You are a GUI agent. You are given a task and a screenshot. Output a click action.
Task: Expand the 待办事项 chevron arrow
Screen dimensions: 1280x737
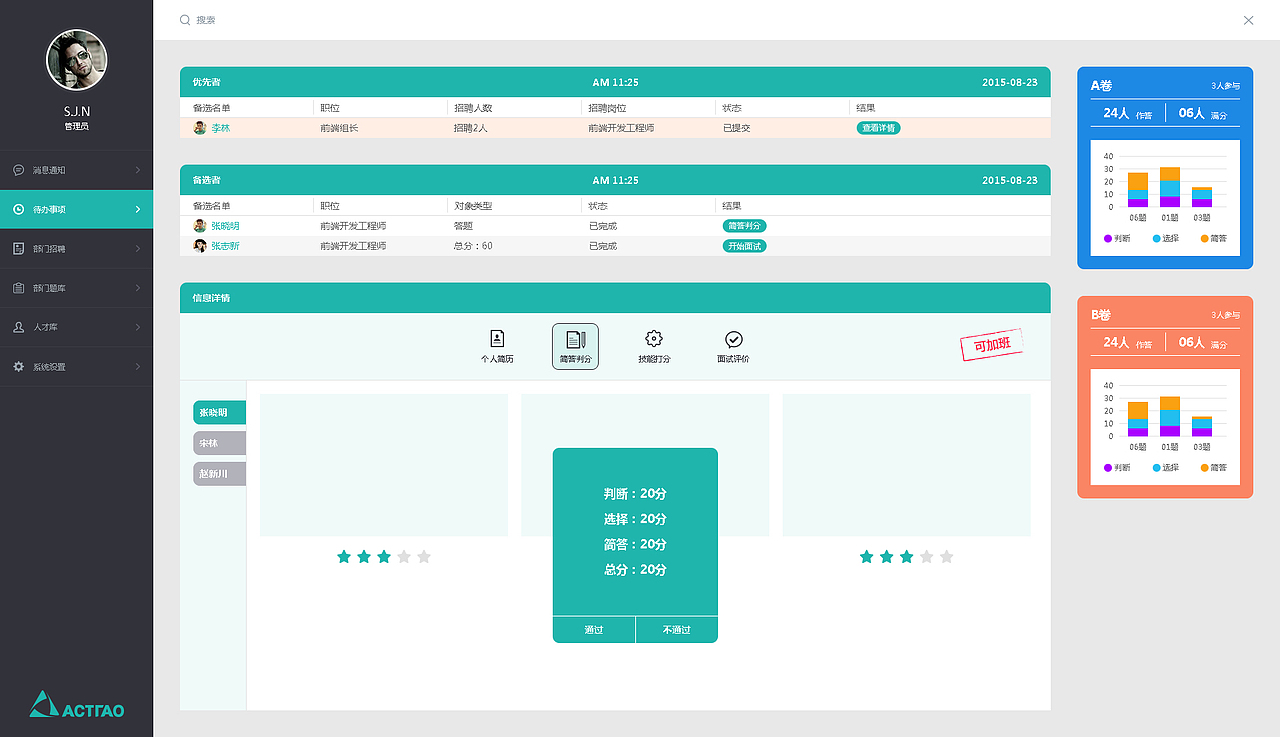137,209
